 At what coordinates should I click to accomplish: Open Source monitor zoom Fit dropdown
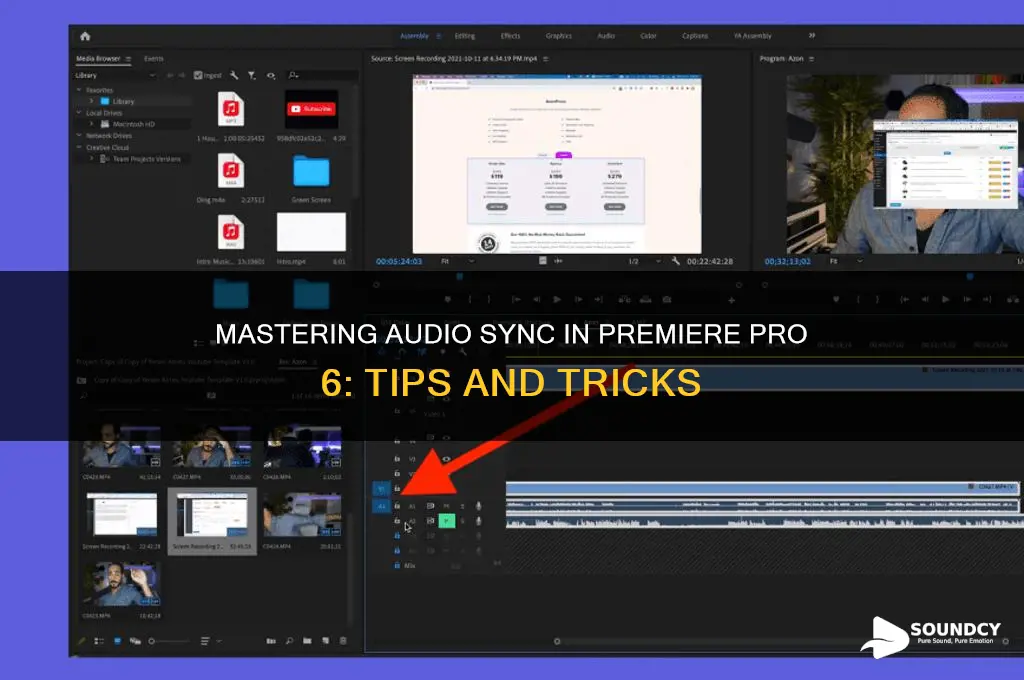click(457, 261)
